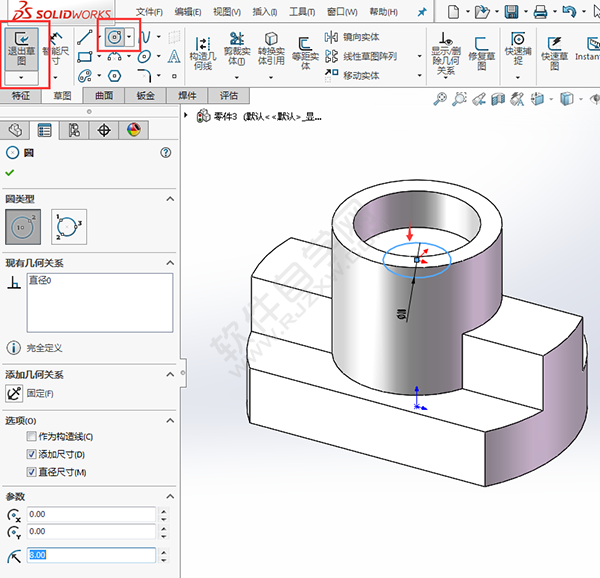Select the Polygon sketch tool
Viewport: 600px width, 578px height.
click(x=114, y=76)
